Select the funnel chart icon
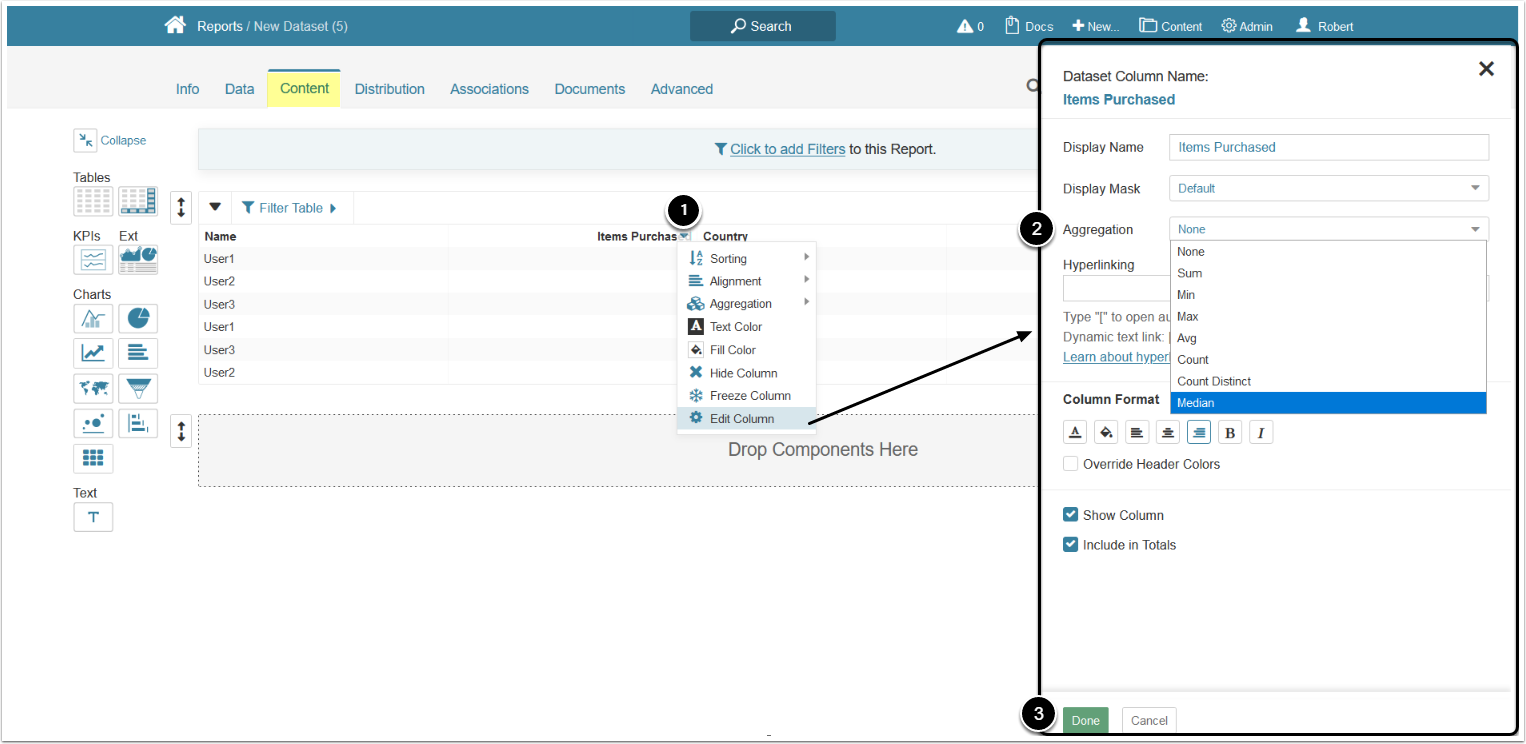The image size is (1526, 744). click(x=138, y=388)
